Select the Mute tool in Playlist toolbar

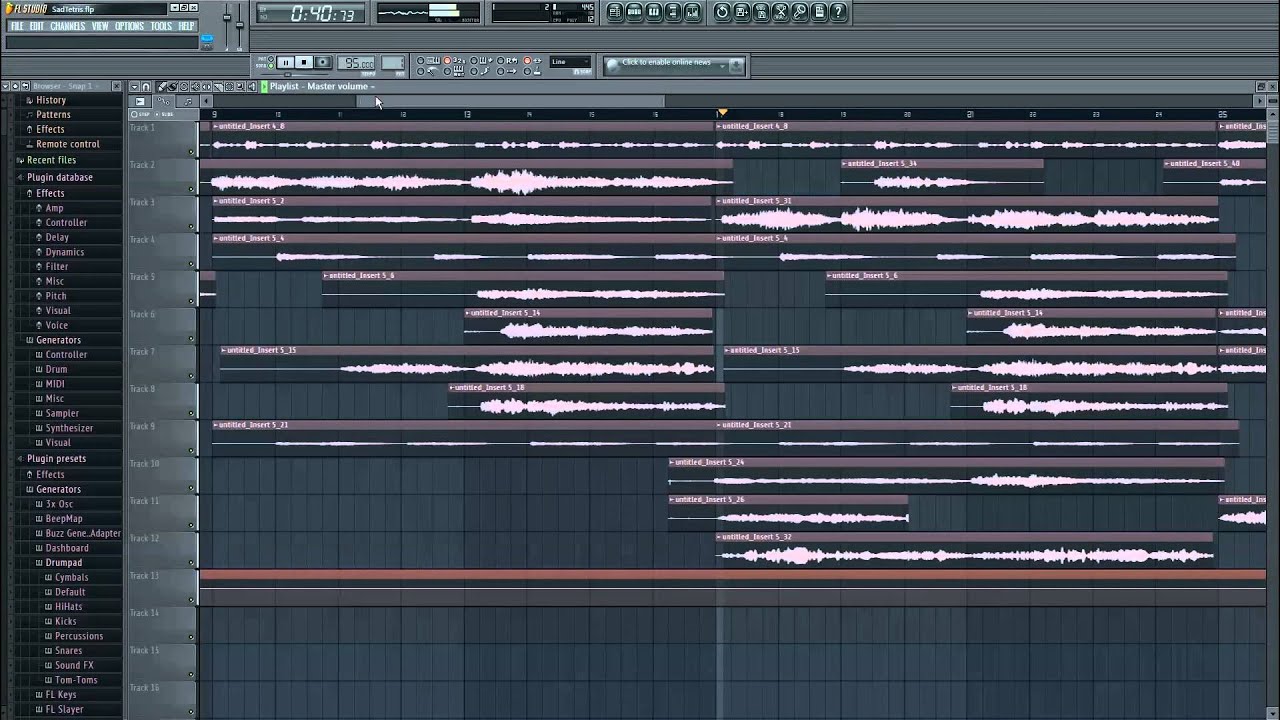click(194, 87)
